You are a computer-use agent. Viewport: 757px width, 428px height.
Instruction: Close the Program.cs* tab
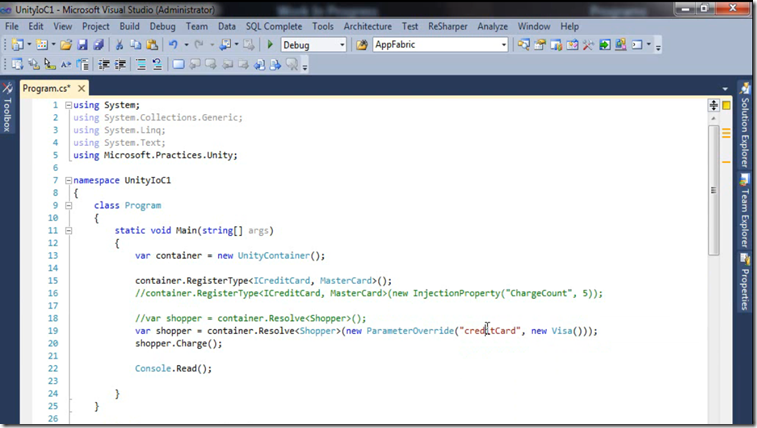click(82, 88)
